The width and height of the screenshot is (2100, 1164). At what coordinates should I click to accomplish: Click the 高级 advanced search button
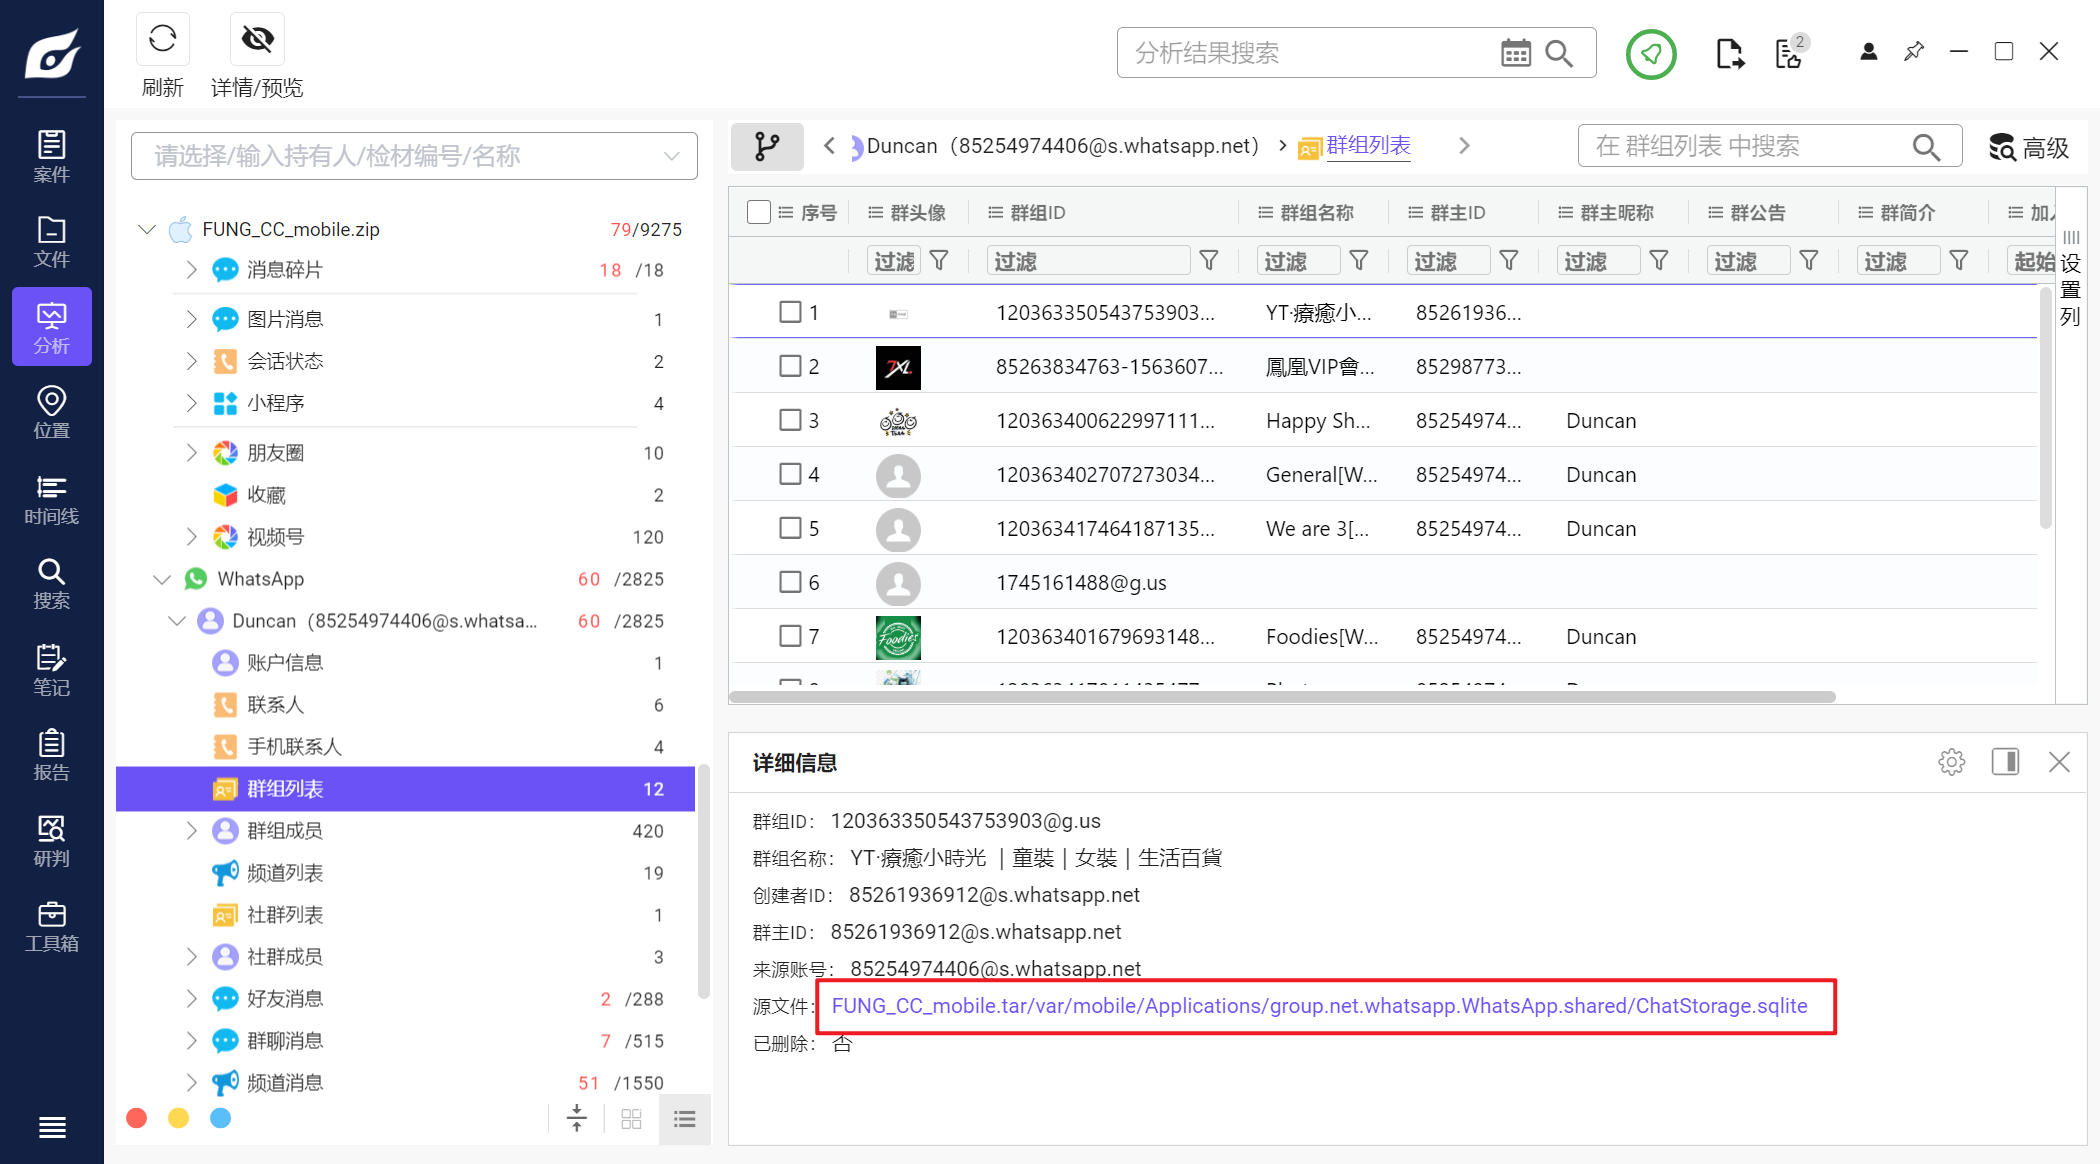tap(2028, 147)
